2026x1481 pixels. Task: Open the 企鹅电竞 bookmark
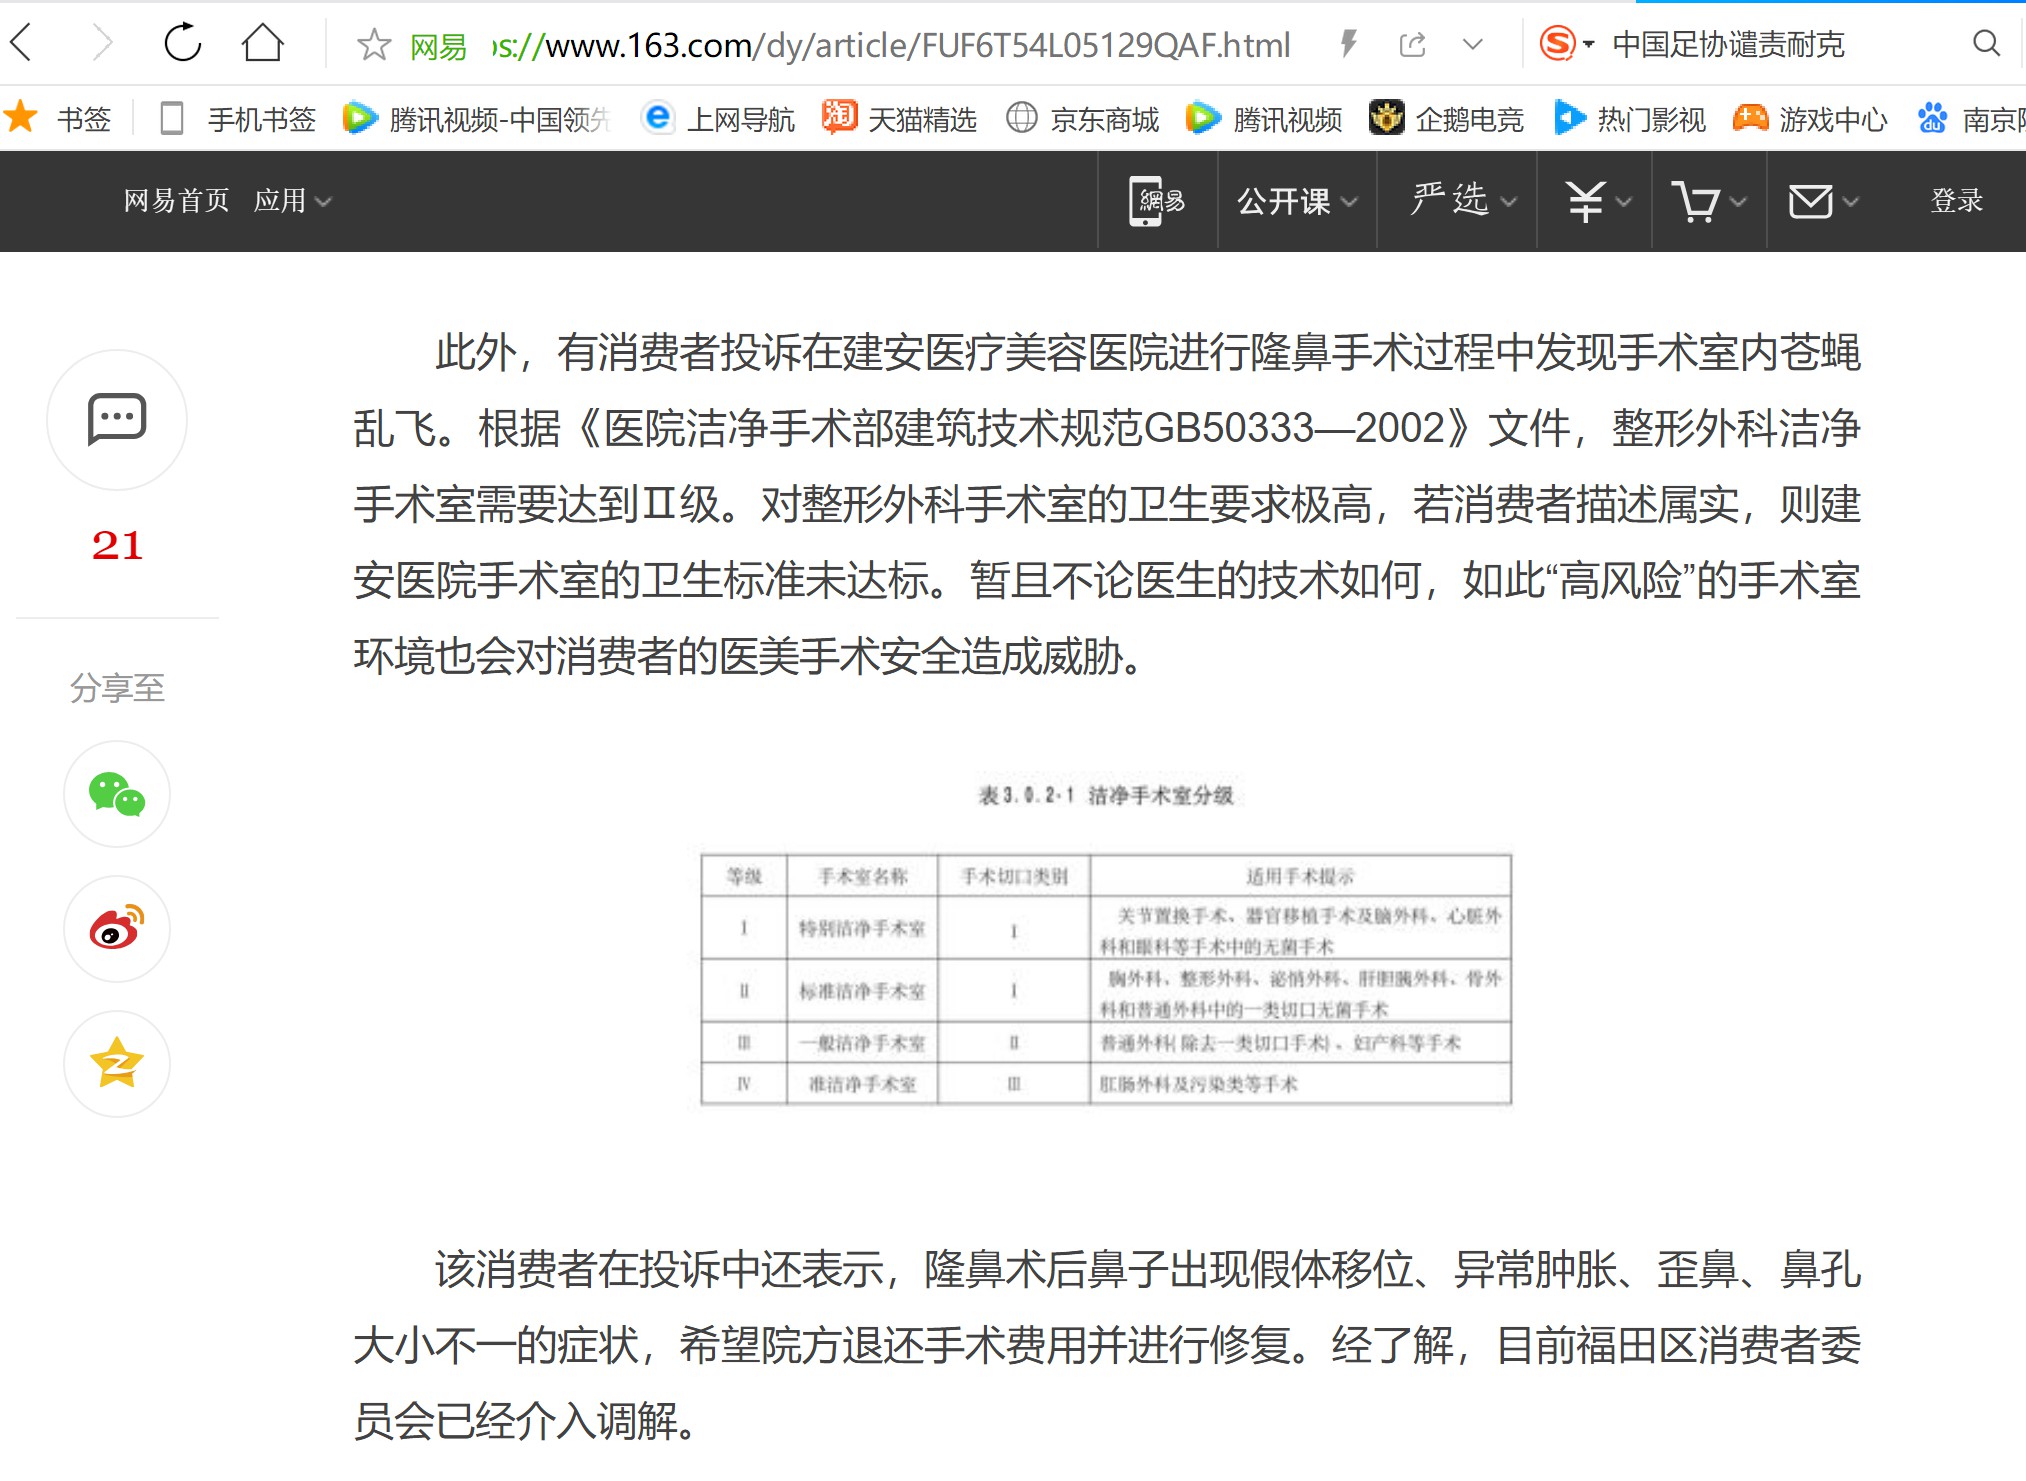[1446, 119]
